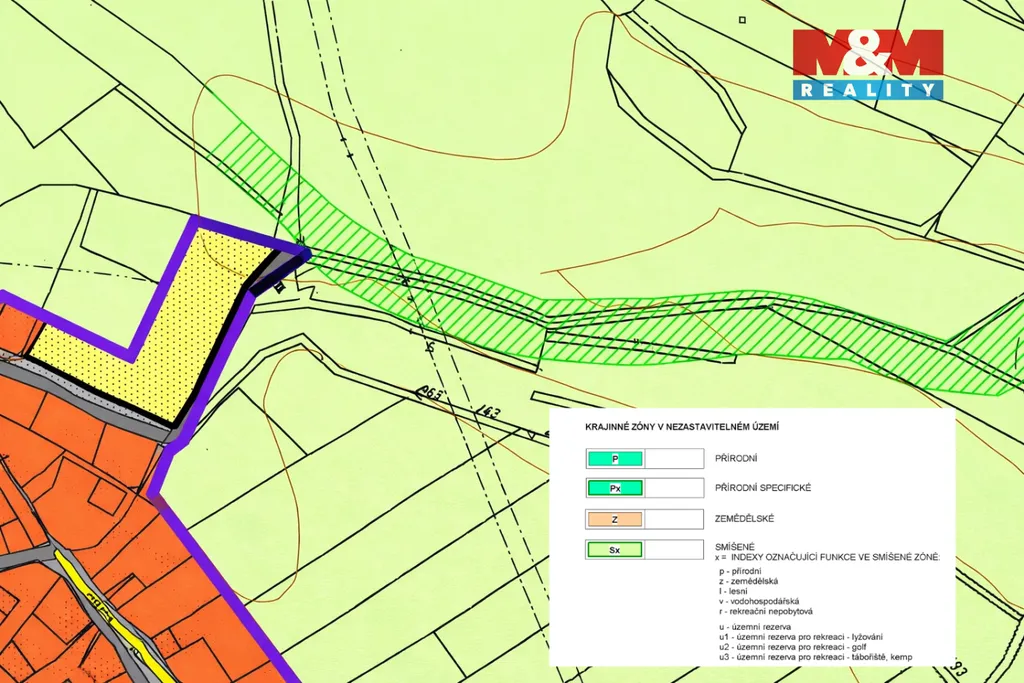Click the PŘÍRODNÍ legend label

pyautogui.click(x=737, y=459)
